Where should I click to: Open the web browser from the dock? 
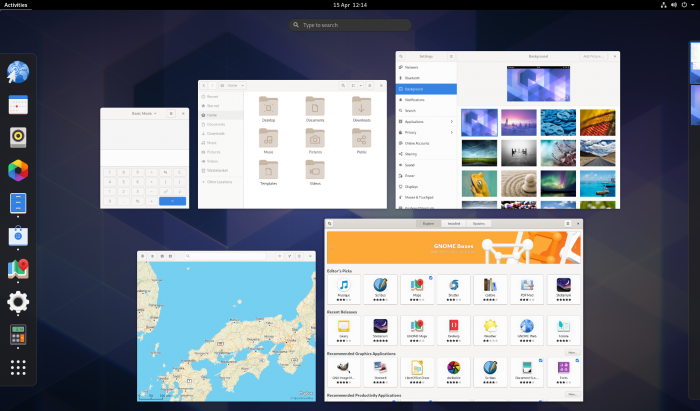pos(18,72)
